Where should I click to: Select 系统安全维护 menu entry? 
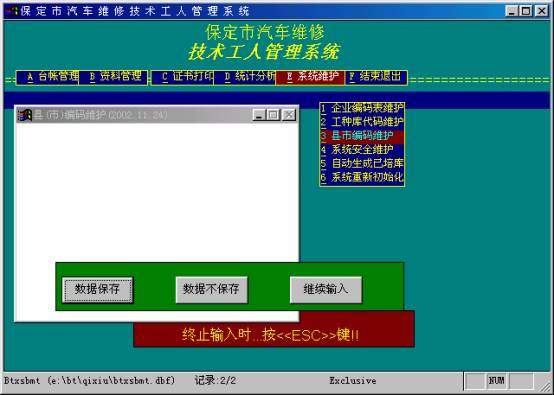[x=362, y=150]
